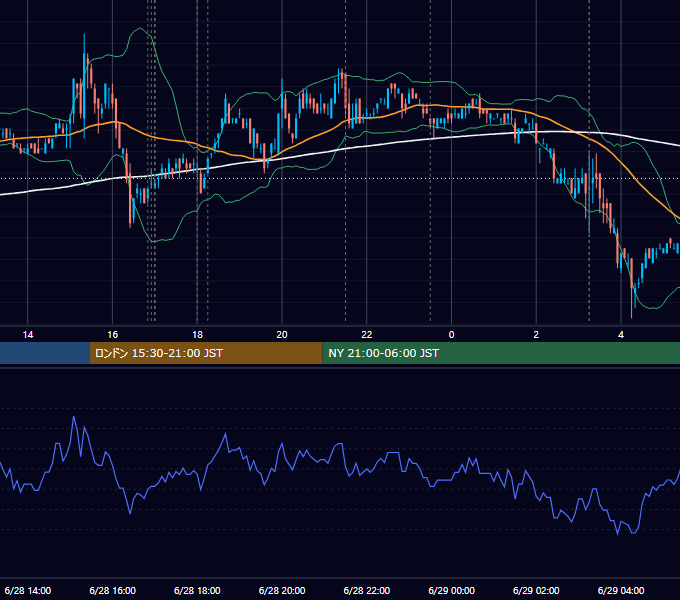Click the 6/28 22:00 date label
The width and height of the screenshot is (680, 600).
click(367, 590)
